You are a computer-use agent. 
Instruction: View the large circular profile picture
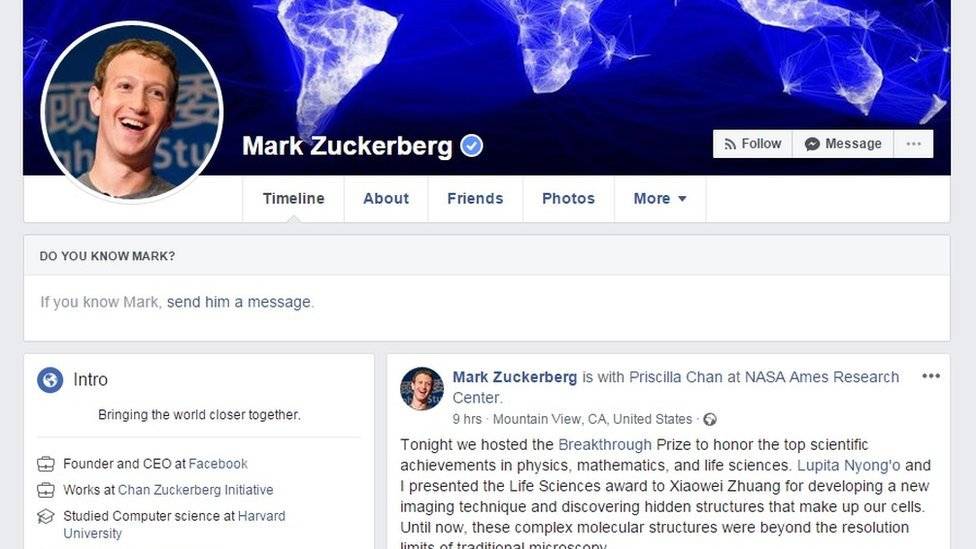pyautogui.click(x=132, y=112)
